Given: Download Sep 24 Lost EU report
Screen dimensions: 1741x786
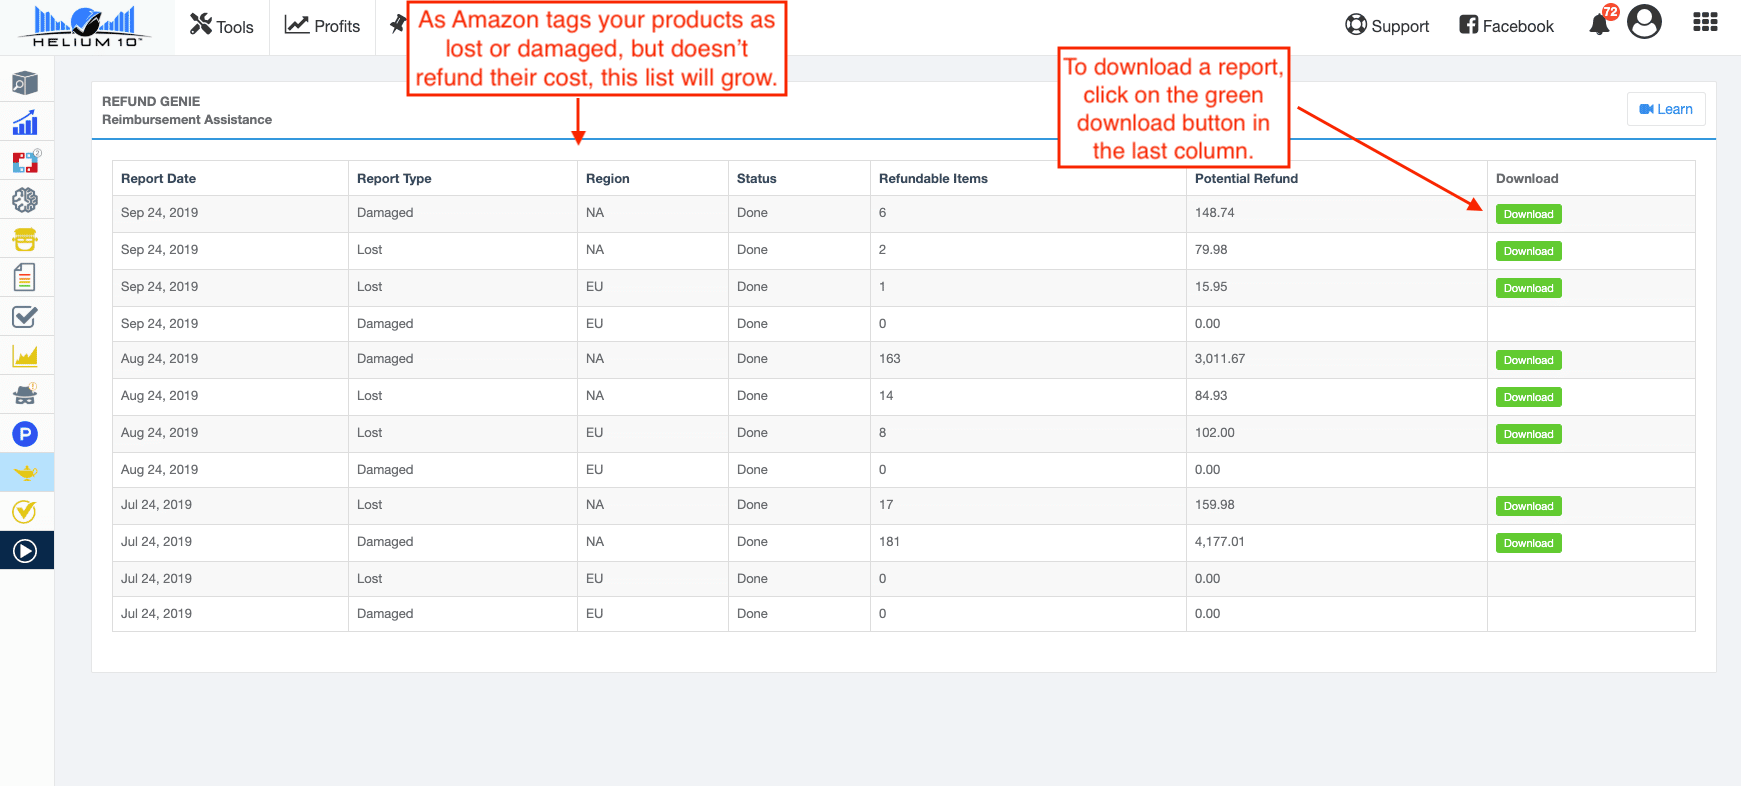Looking at the screenshot, I should 1528,288.
